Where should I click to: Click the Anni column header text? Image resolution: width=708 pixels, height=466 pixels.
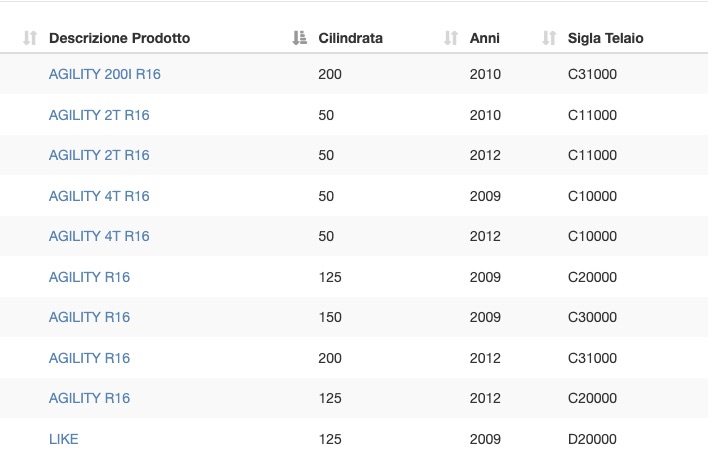tap(484, 38)
